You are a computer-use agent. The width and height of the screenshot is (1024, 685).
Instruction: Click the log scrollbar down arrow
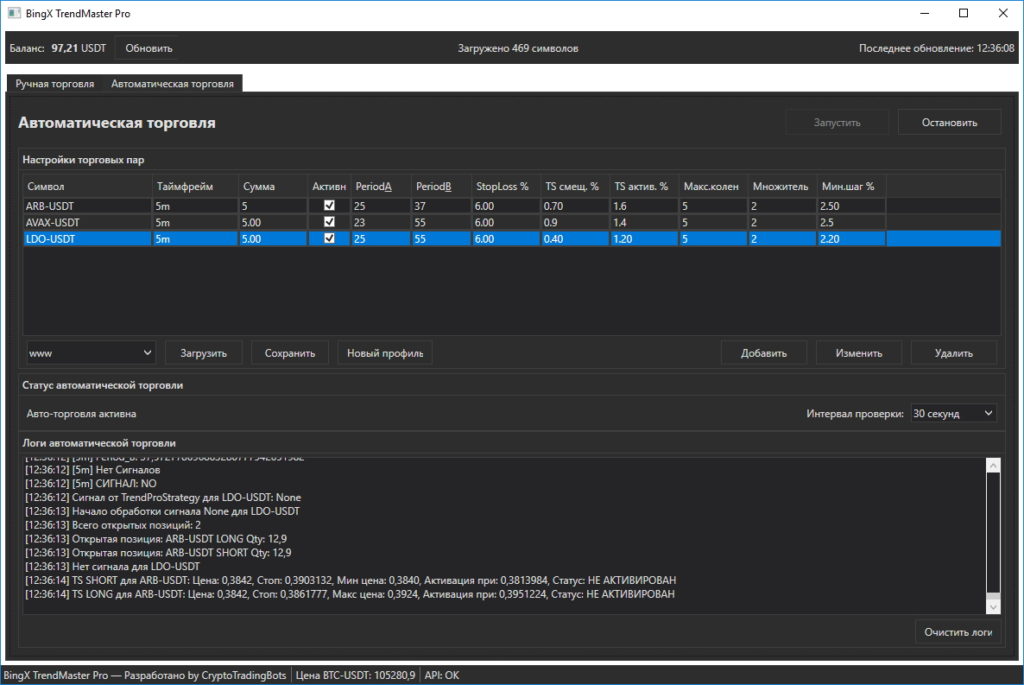993,606
